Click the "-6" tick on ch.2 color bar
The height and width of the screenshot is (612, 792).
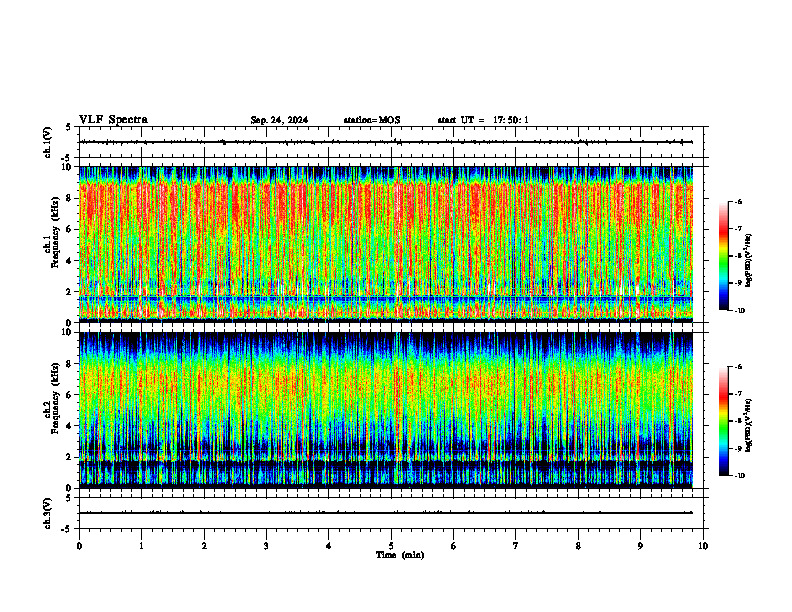click(x=739, y=367)
